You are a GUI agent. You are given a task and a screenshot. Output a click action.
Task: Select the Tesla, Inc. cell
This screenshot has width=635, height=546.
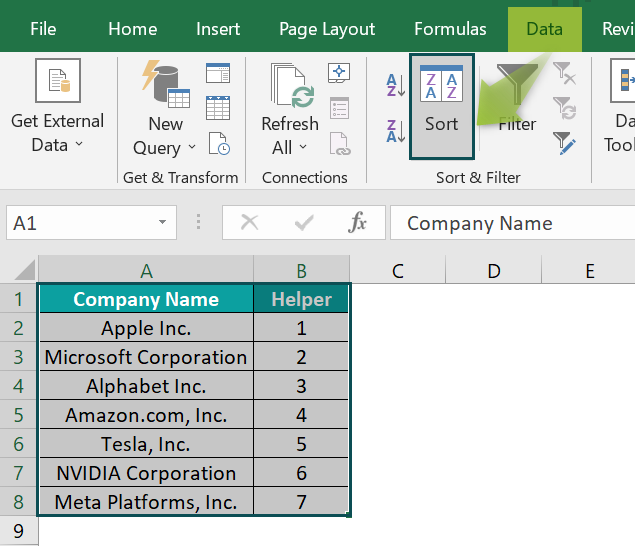point(146,444)
